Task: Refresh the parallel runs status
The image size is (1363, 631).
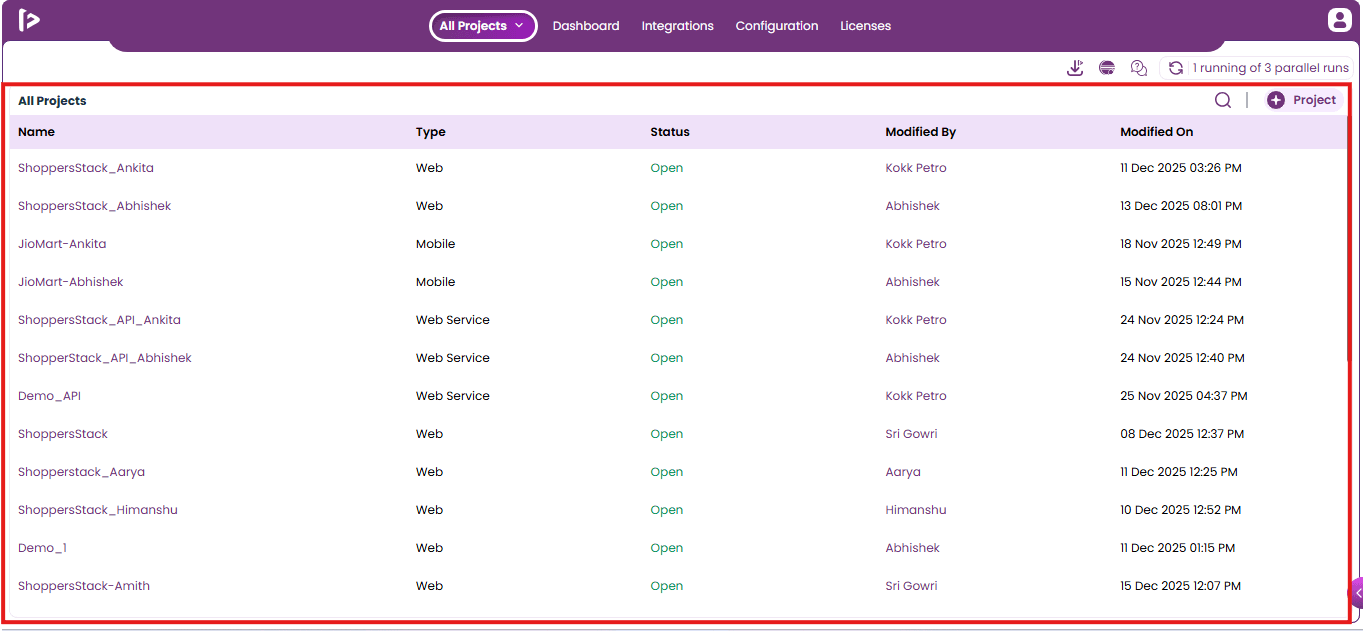Action: [1176, 68]
